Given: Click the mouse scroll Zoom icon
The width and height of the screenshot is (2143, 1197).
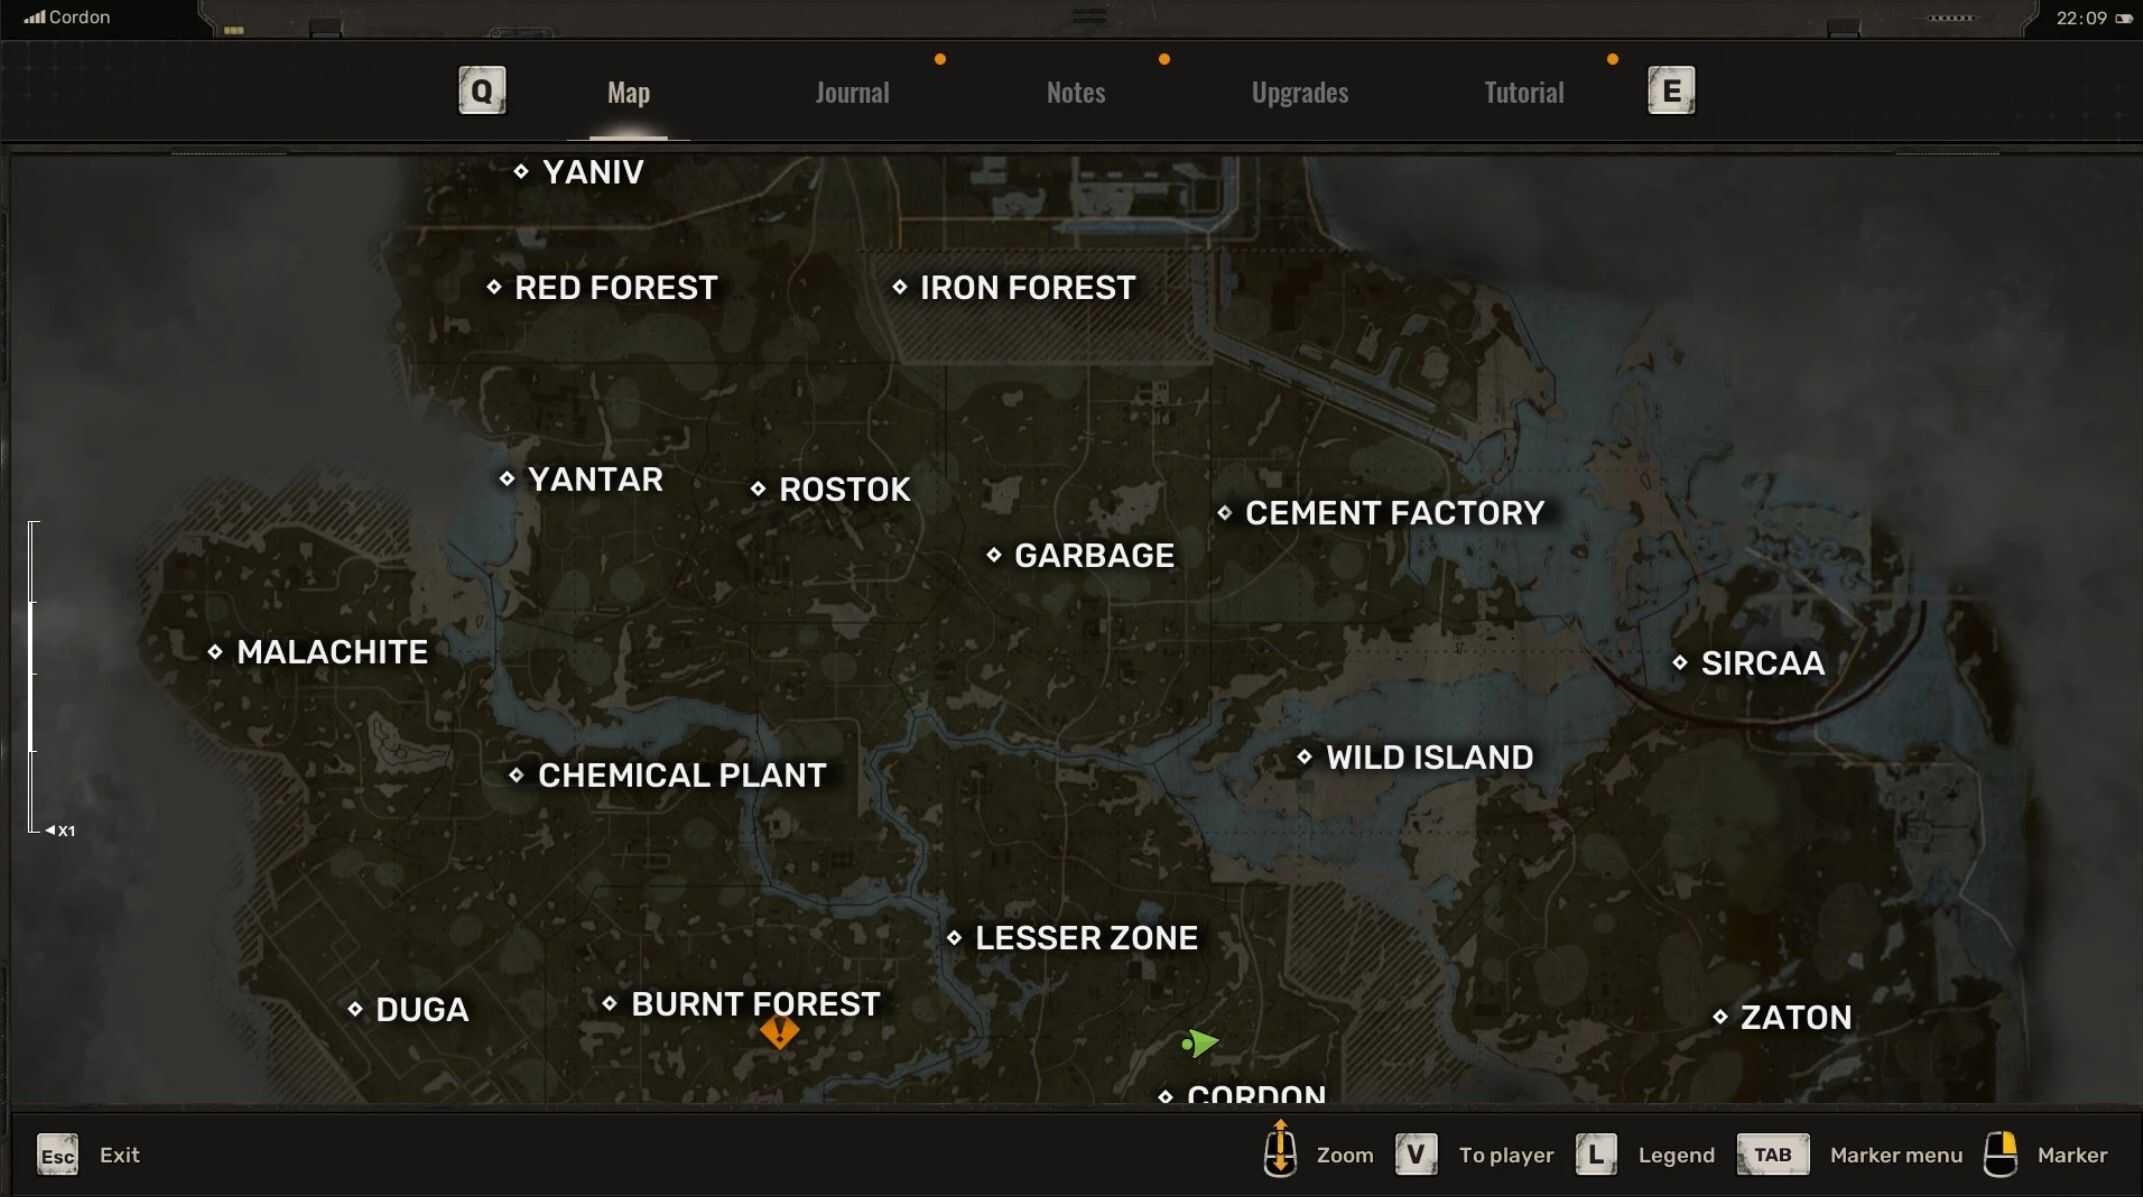Looking at the screenshot, I should pyautogui.click(x=1280, y=1150).
